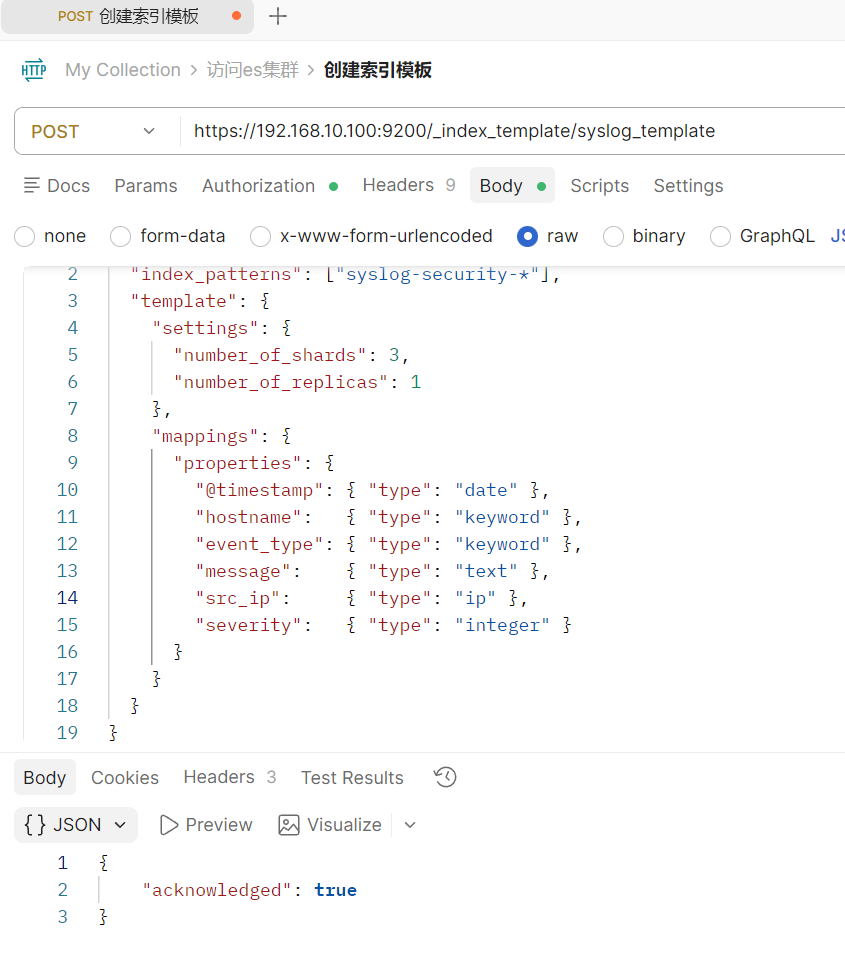
Task: Click the Docs list icon
Action: point(32,186)
